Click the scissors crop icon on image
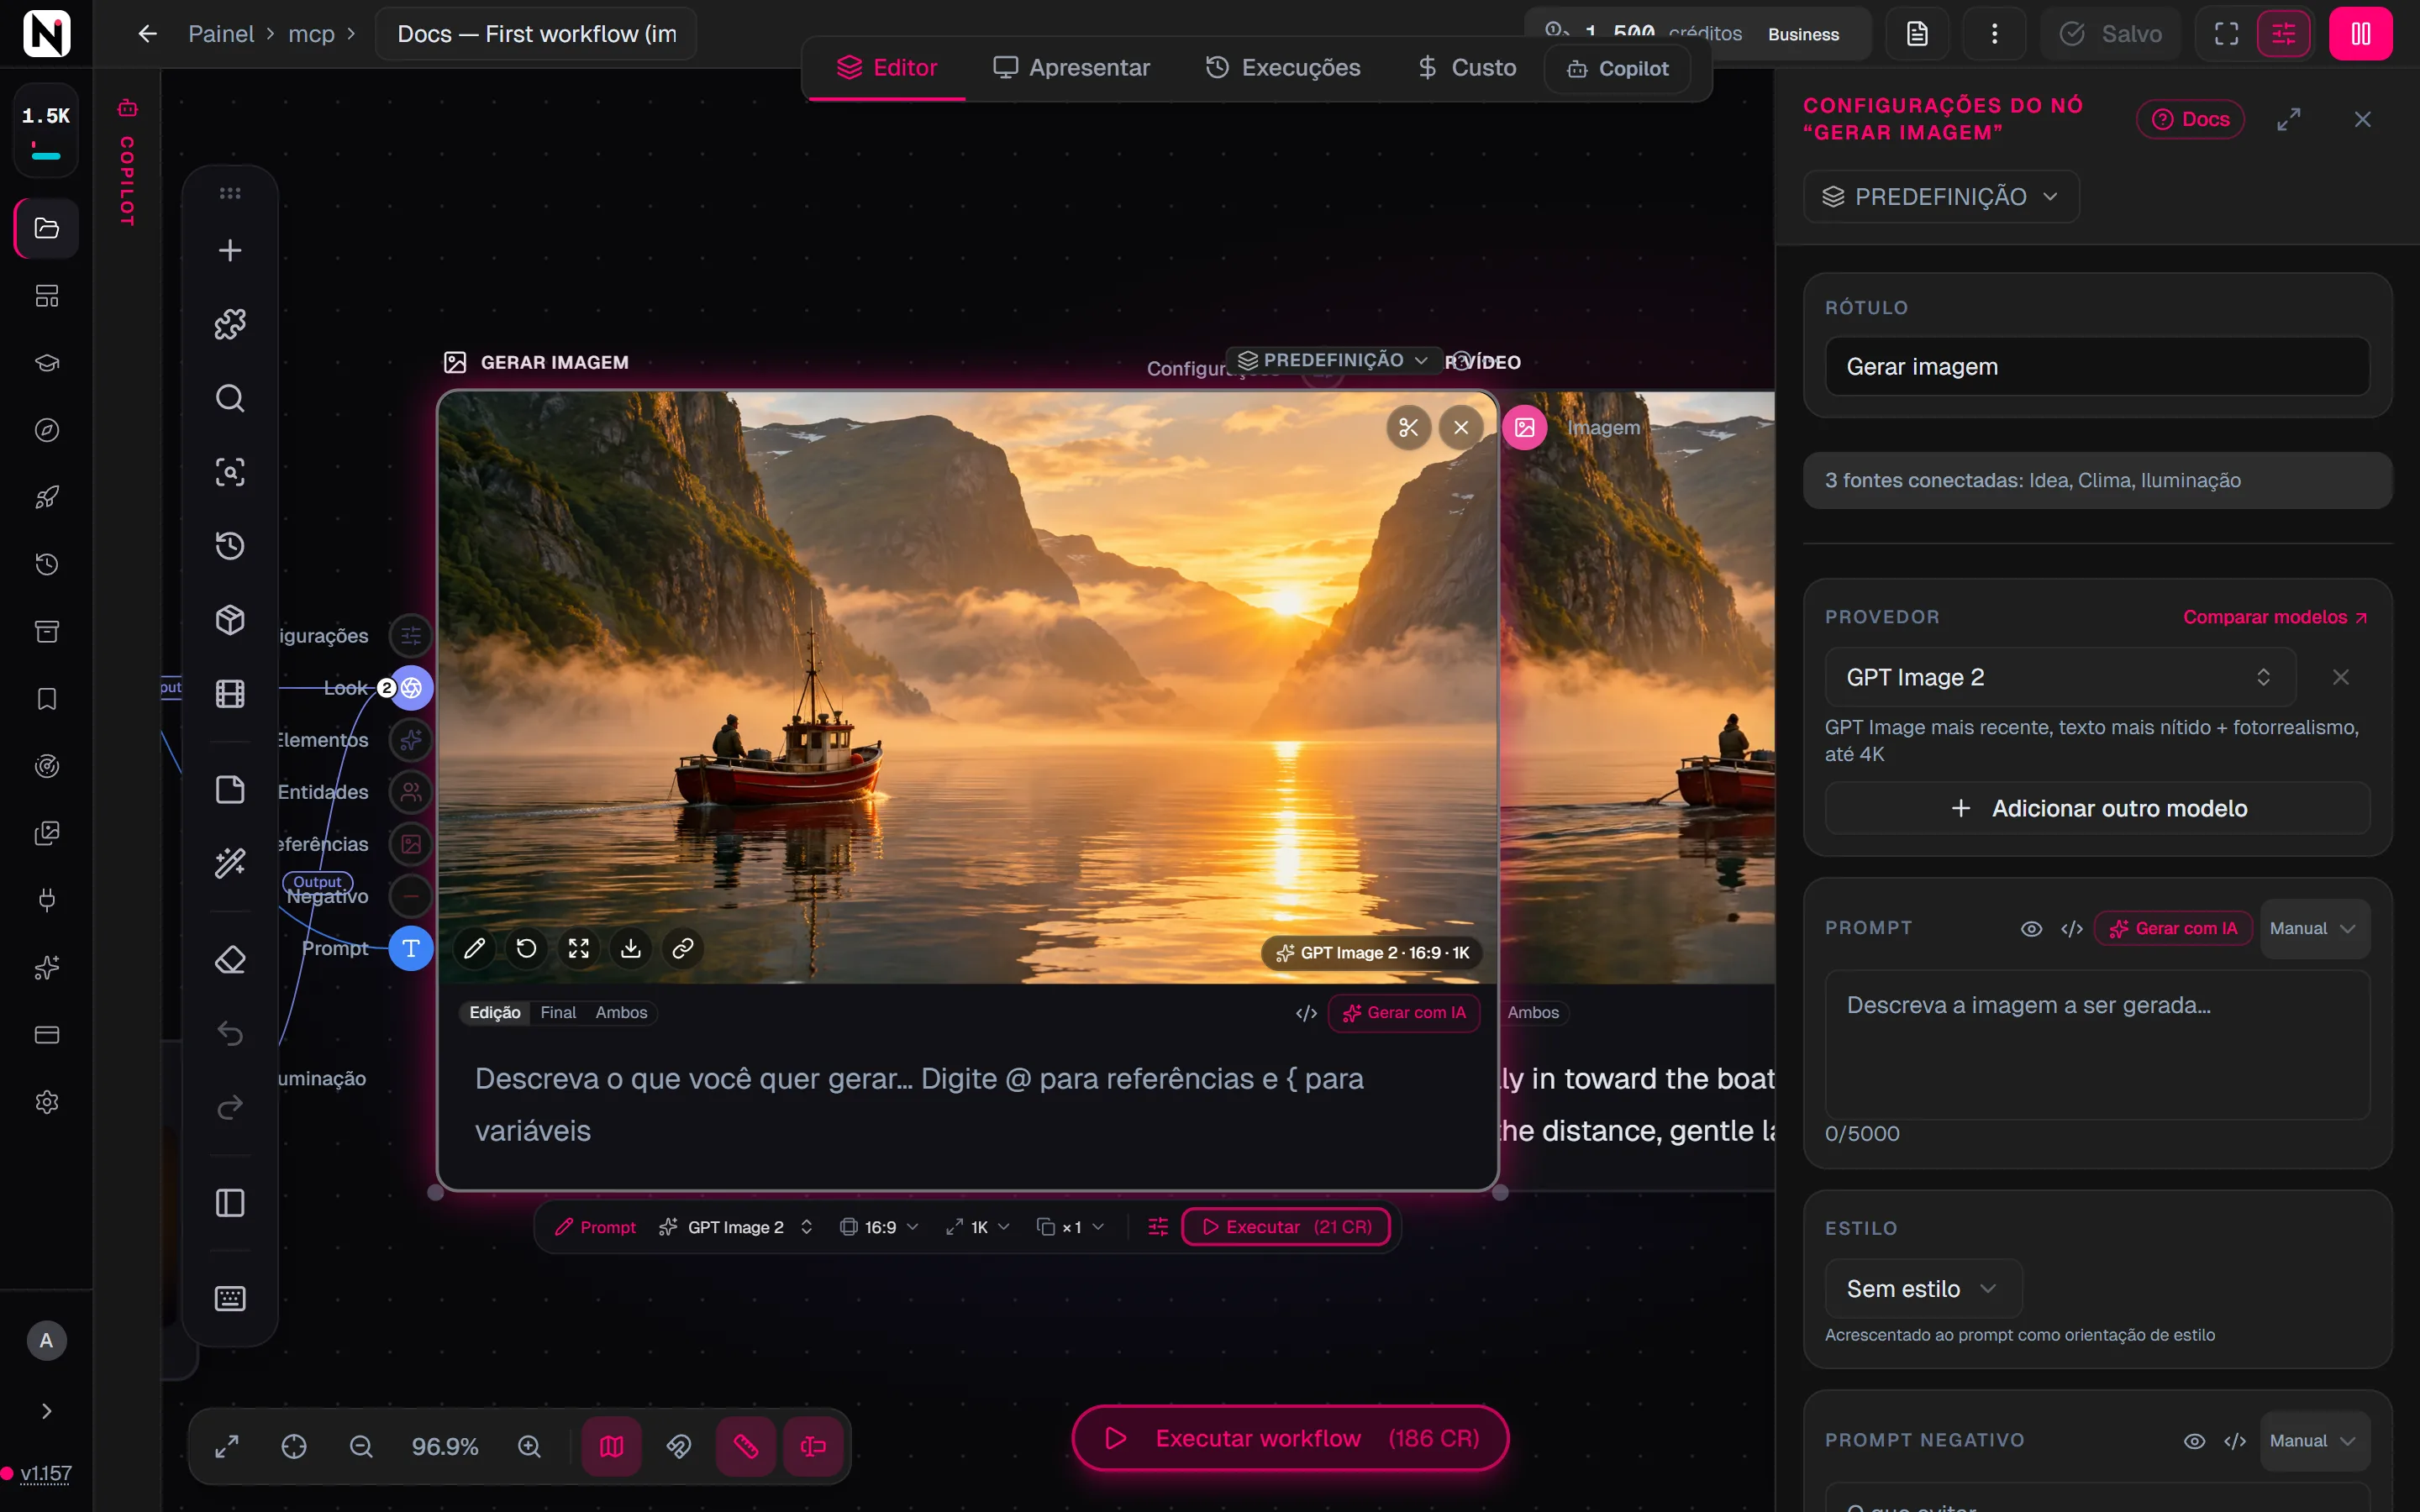Viewport: 2420px width, 1512px height. 1408,428
